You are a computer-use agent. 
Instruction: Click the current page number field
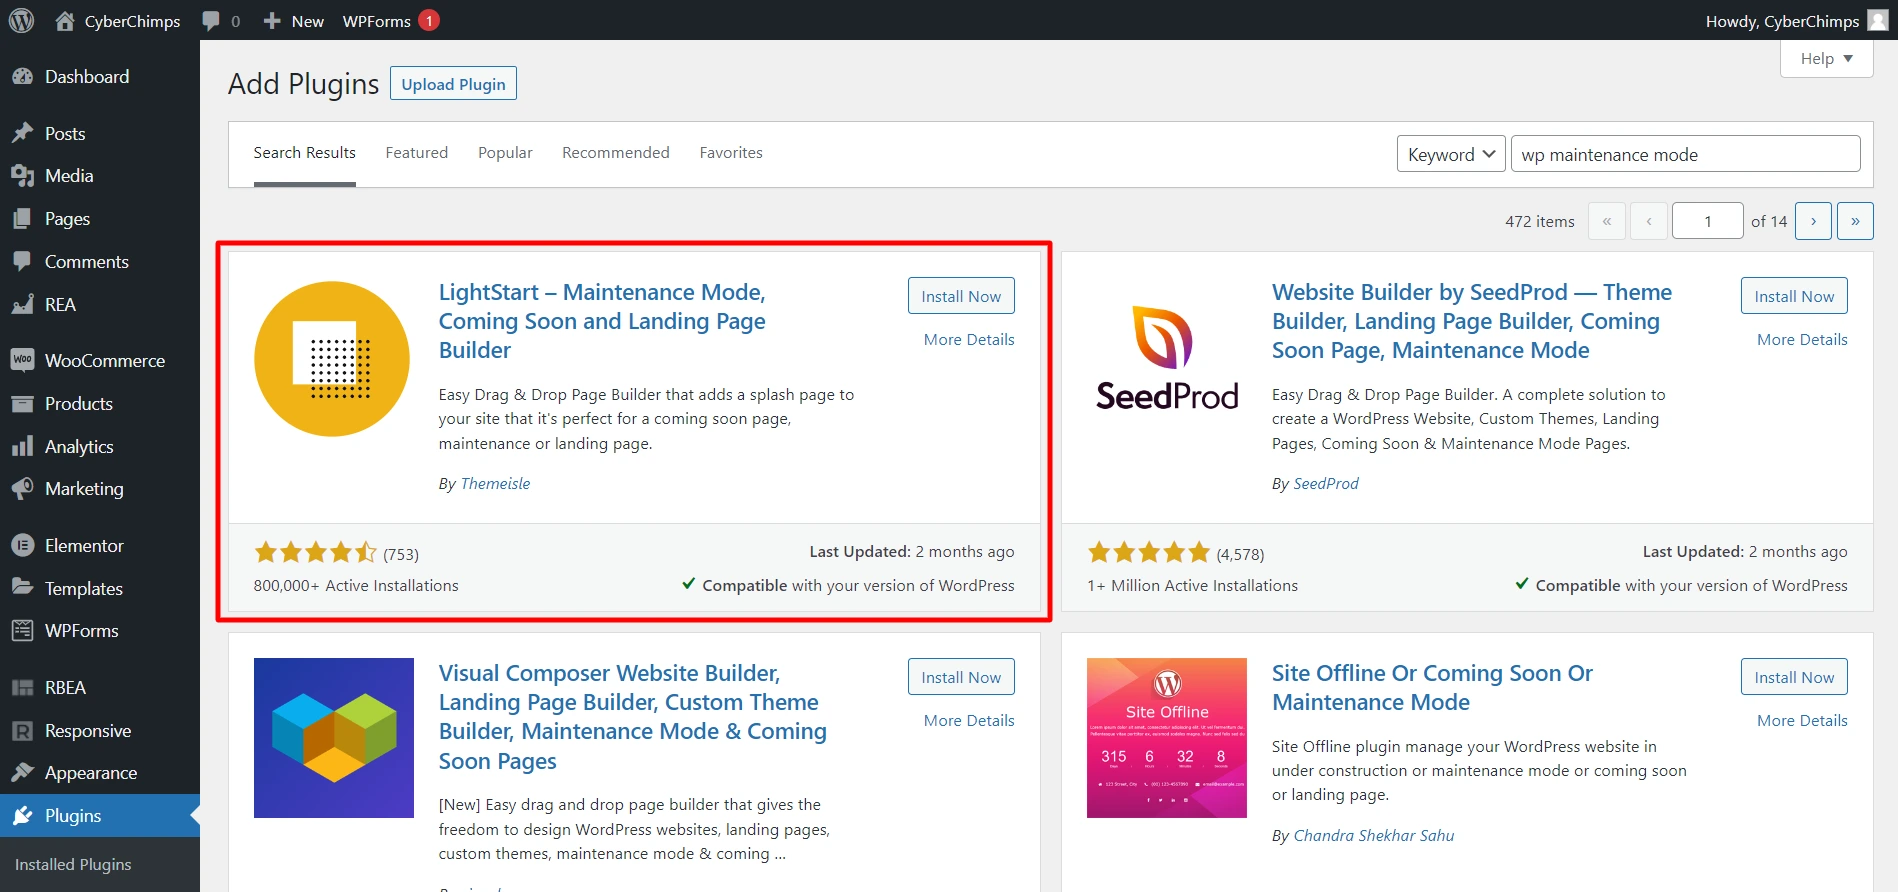click(1708, 221)
